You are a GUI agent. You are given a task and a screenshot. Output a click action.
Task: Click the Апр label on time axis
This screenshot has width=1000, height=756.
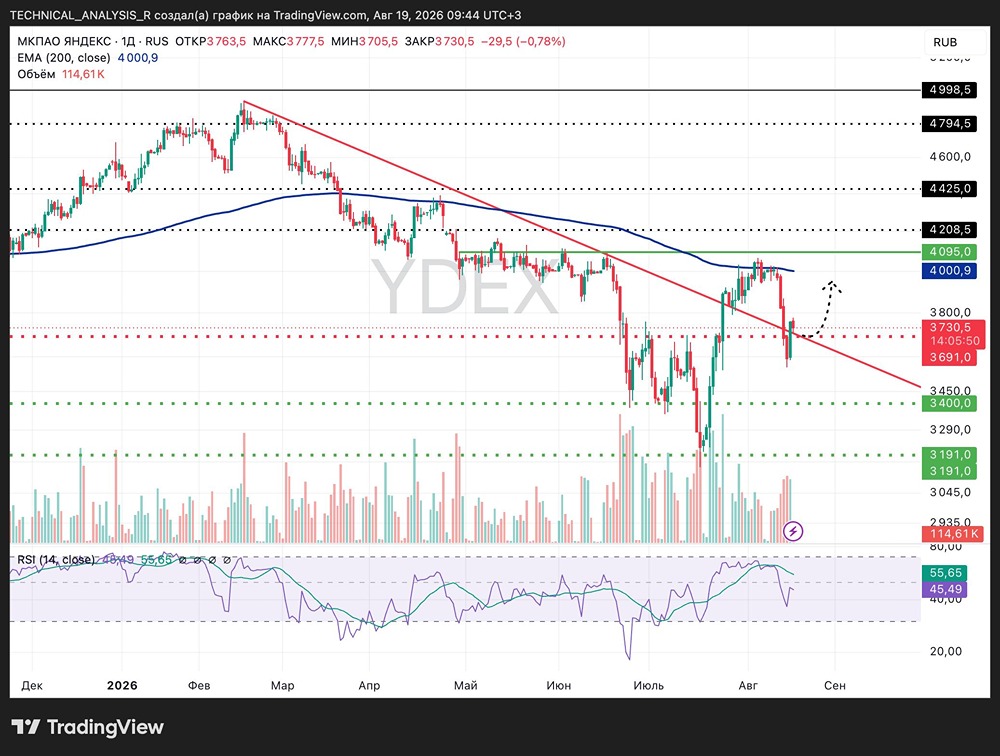pos(369,685)
